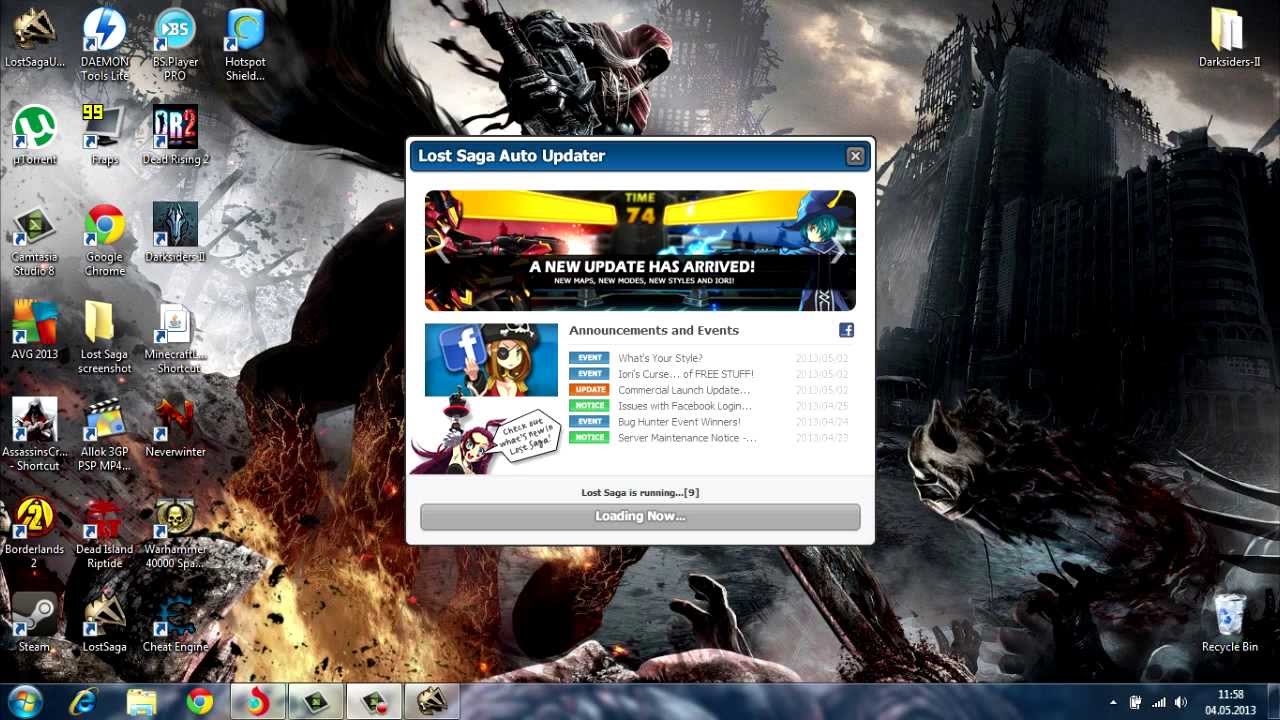
Task: Open the 'What's Your Style?' announcement
Action: pos(660,358)
